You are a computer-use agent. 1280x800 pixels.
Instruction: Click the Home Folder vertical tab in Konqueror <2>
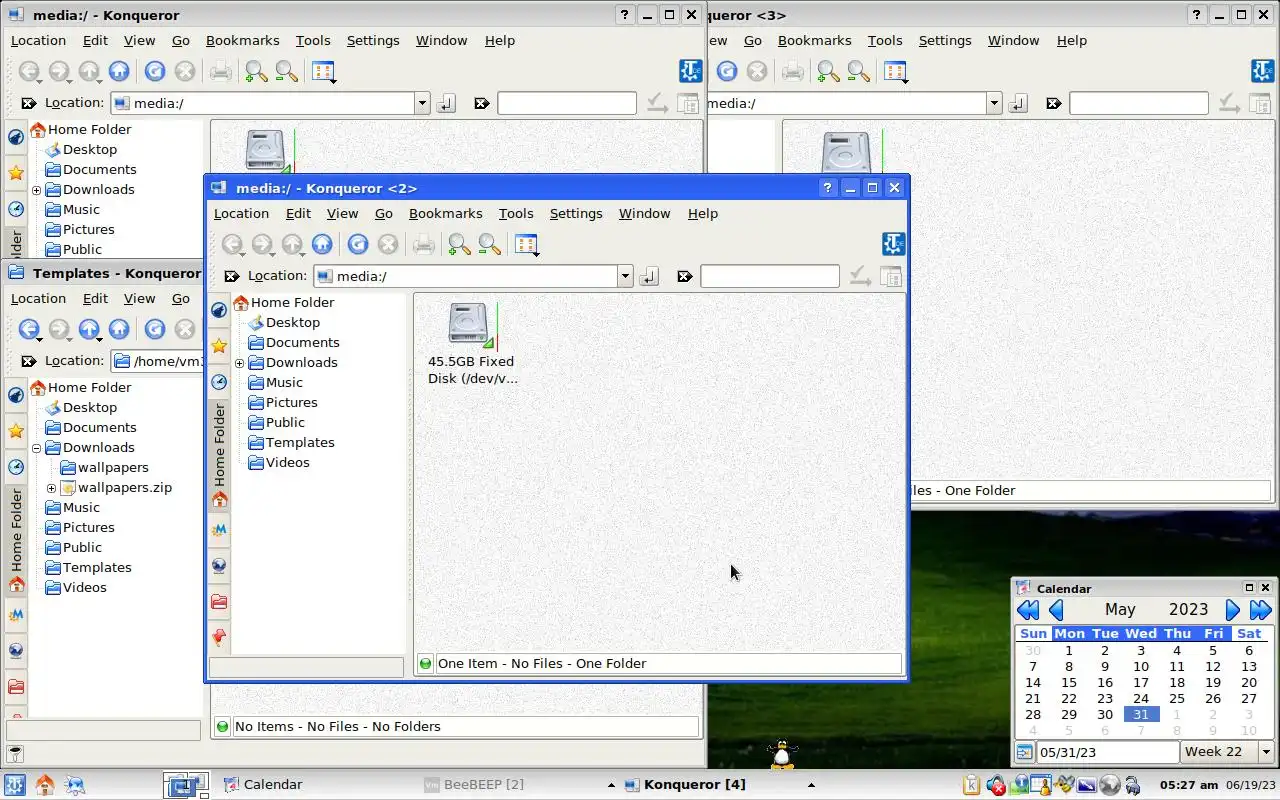point(219,455)
